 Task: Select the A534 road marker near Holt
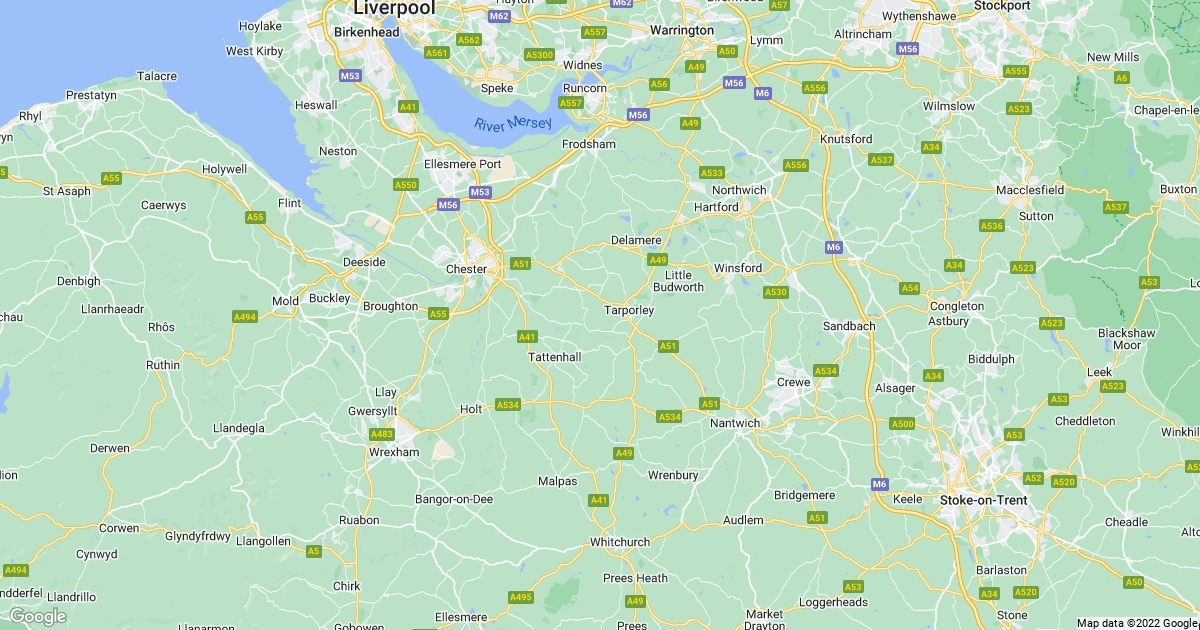[507, 405]
